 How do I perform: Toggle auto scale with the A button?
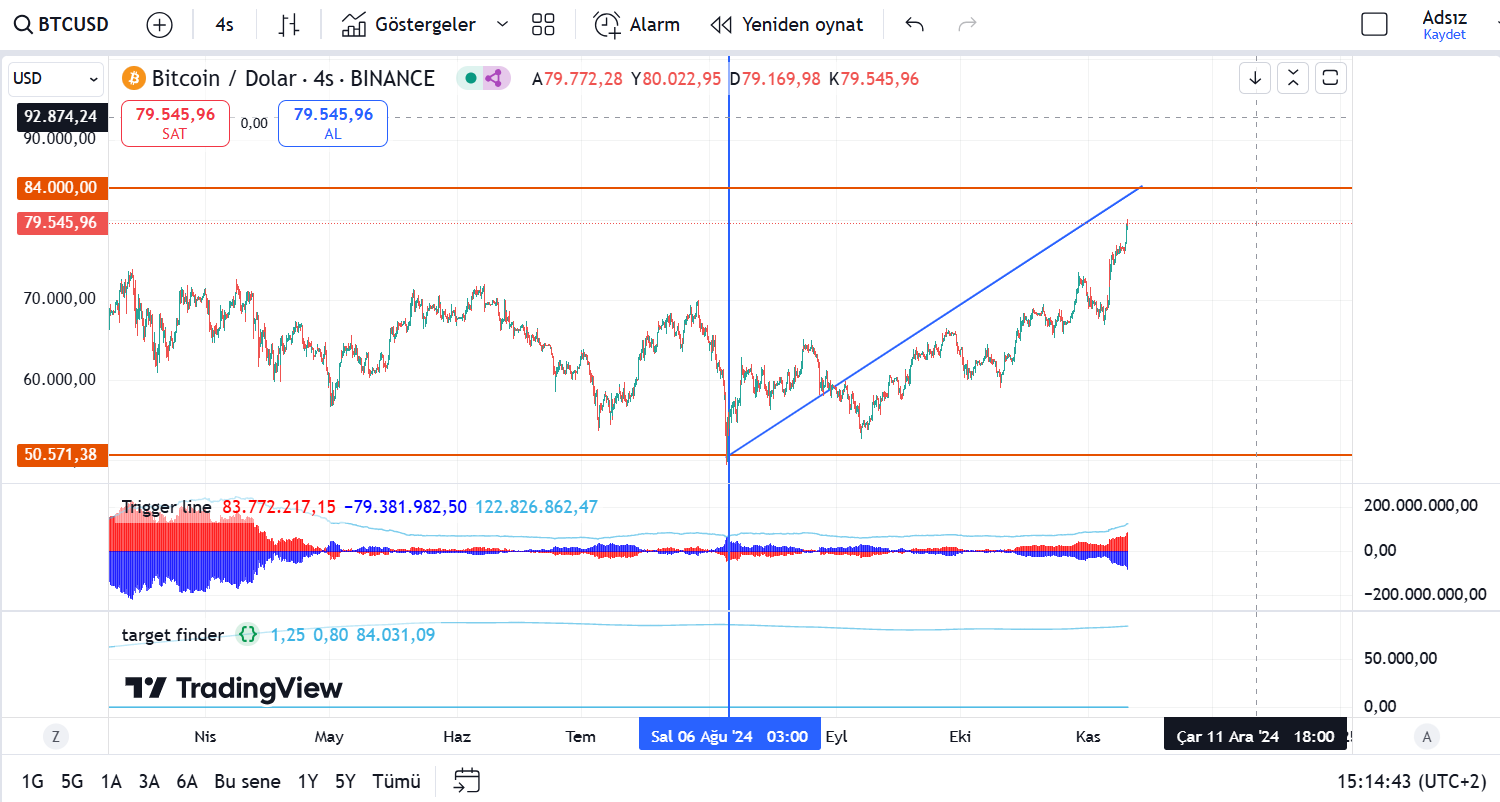(x=1427, y=737)
